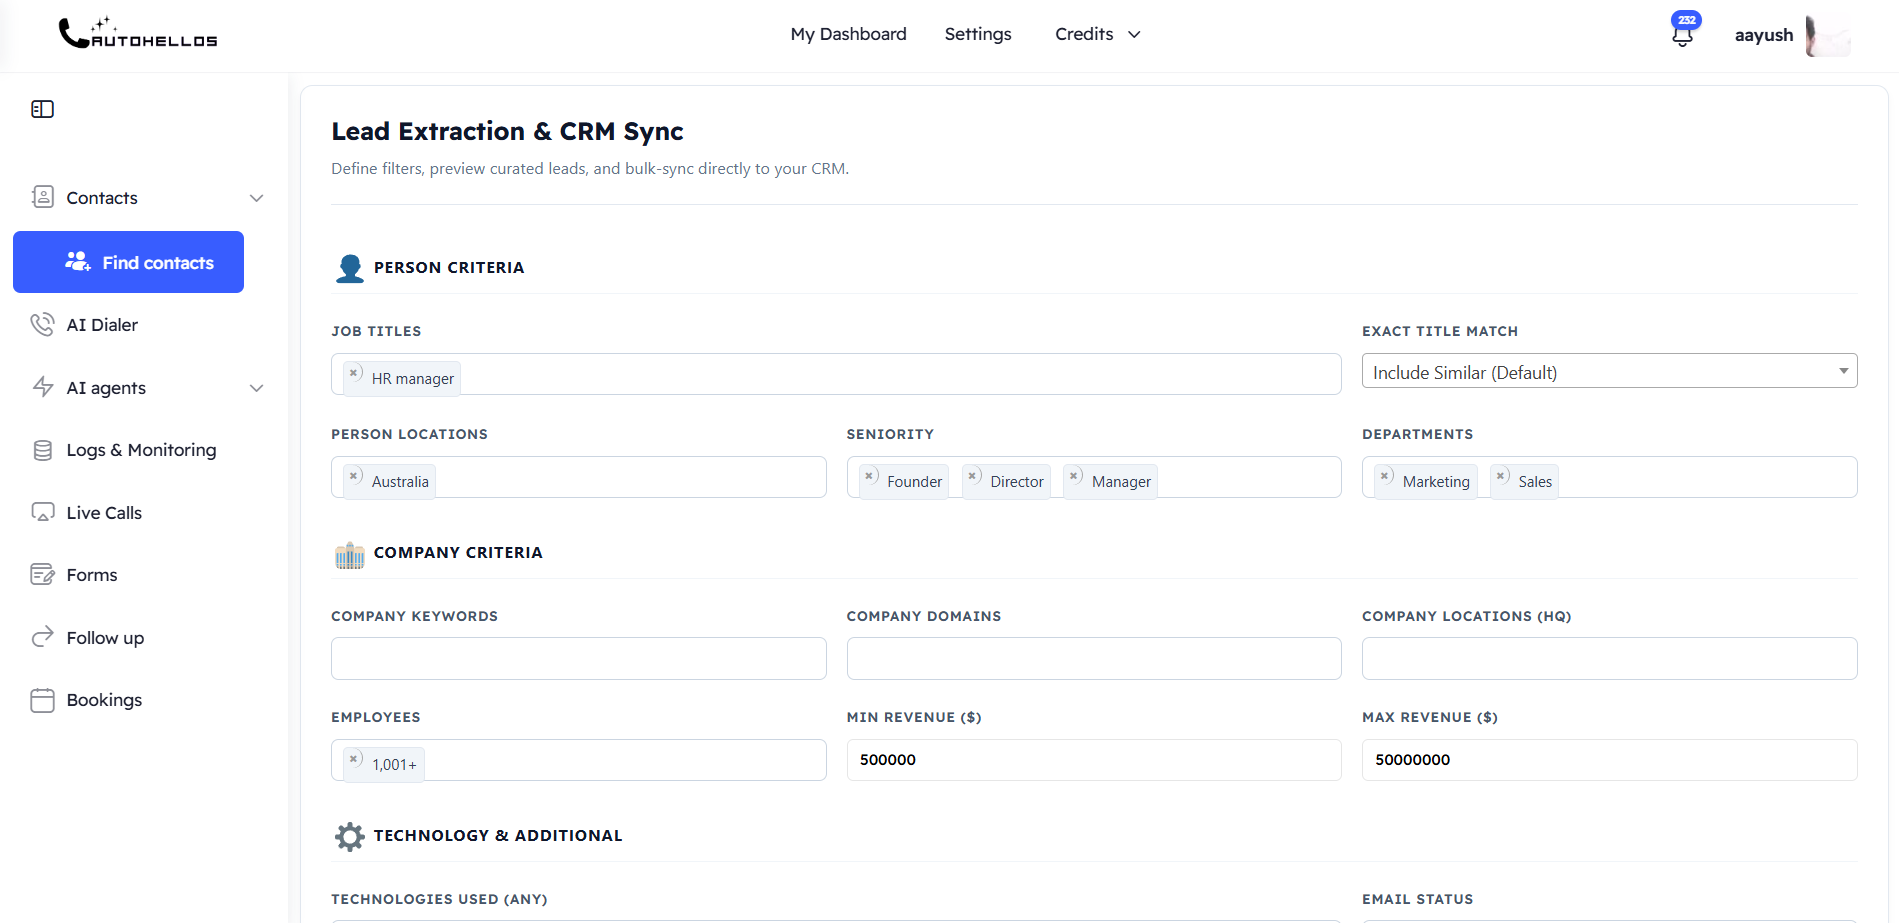Click the Company Criteria building icon
Image resolution: width=1899 pixels, height=923 pixels.
click(350, 554)
